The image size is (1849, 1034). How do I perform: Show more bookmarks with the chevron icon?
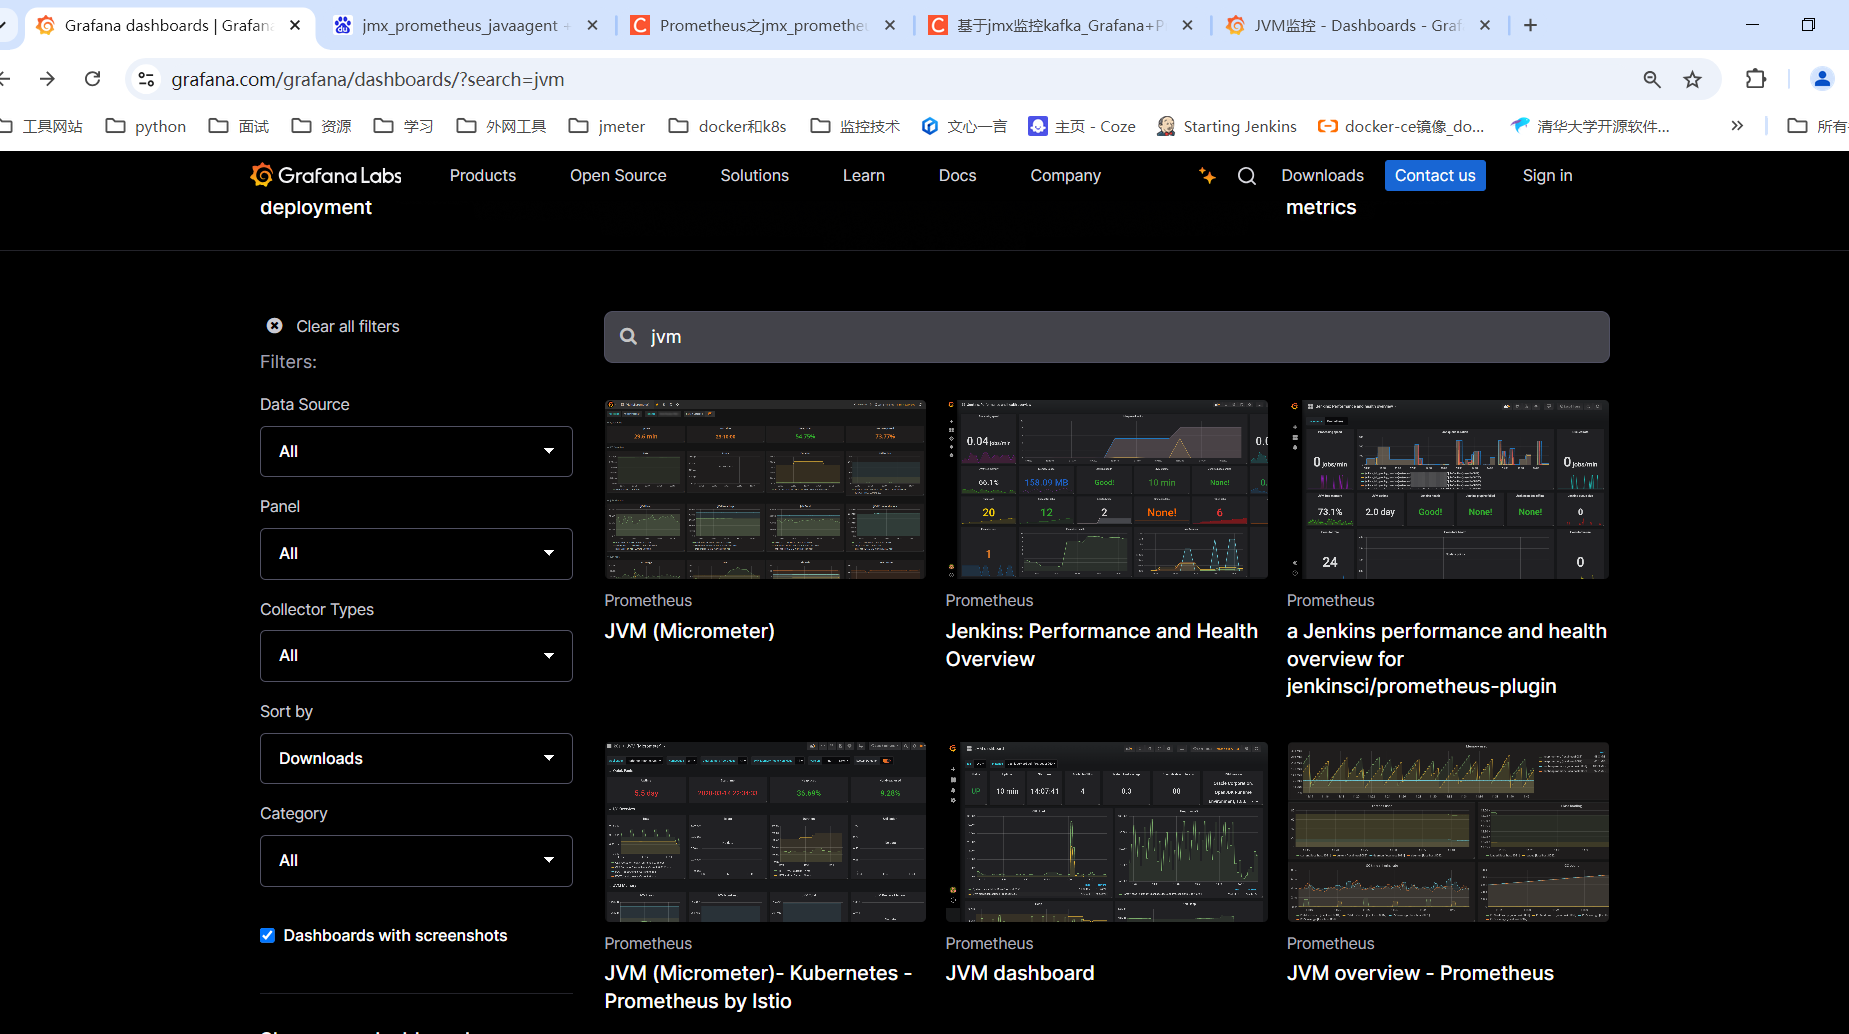coord(1737,126)
